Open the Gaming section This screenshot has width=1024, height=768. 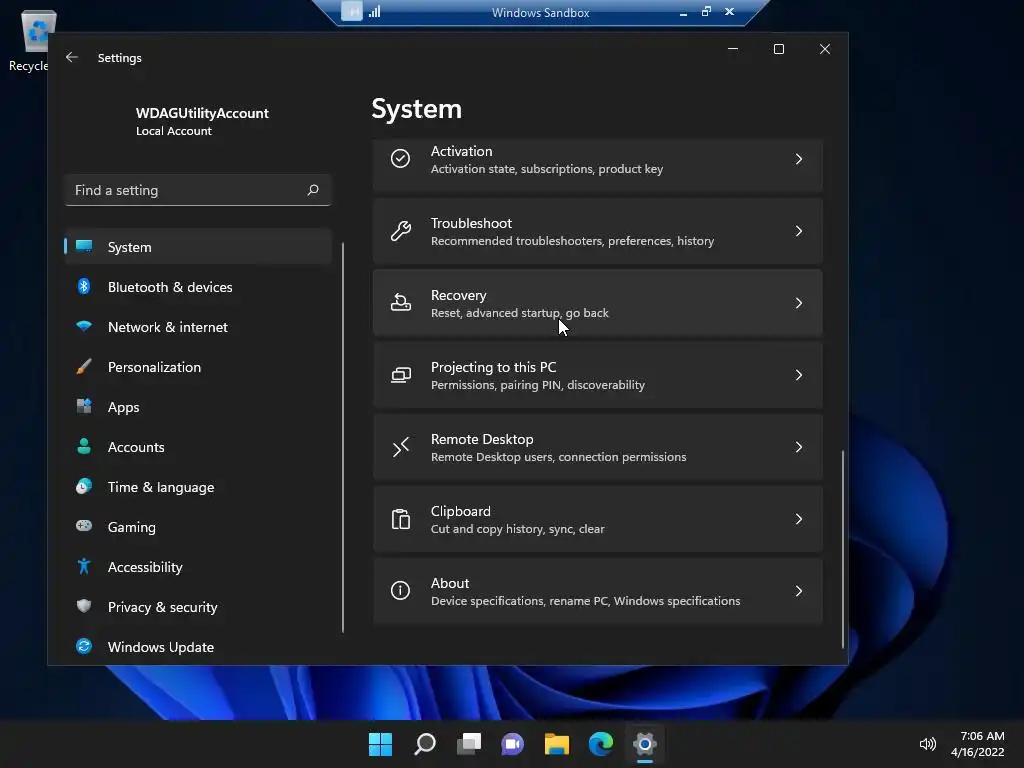point(198,527)
